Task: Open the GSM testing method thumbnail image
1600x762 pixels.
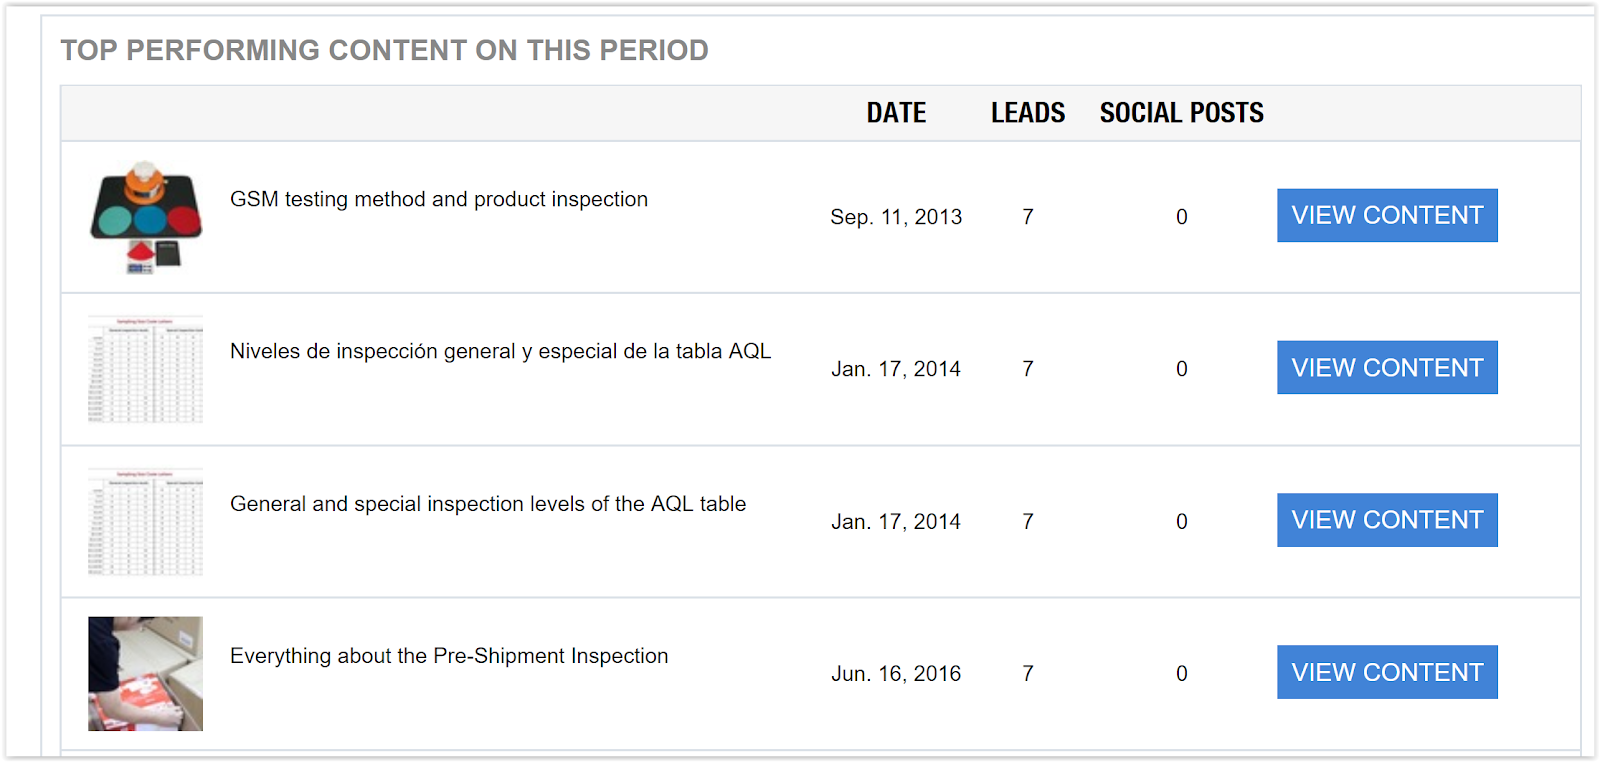Action: (x=146, y=217)
